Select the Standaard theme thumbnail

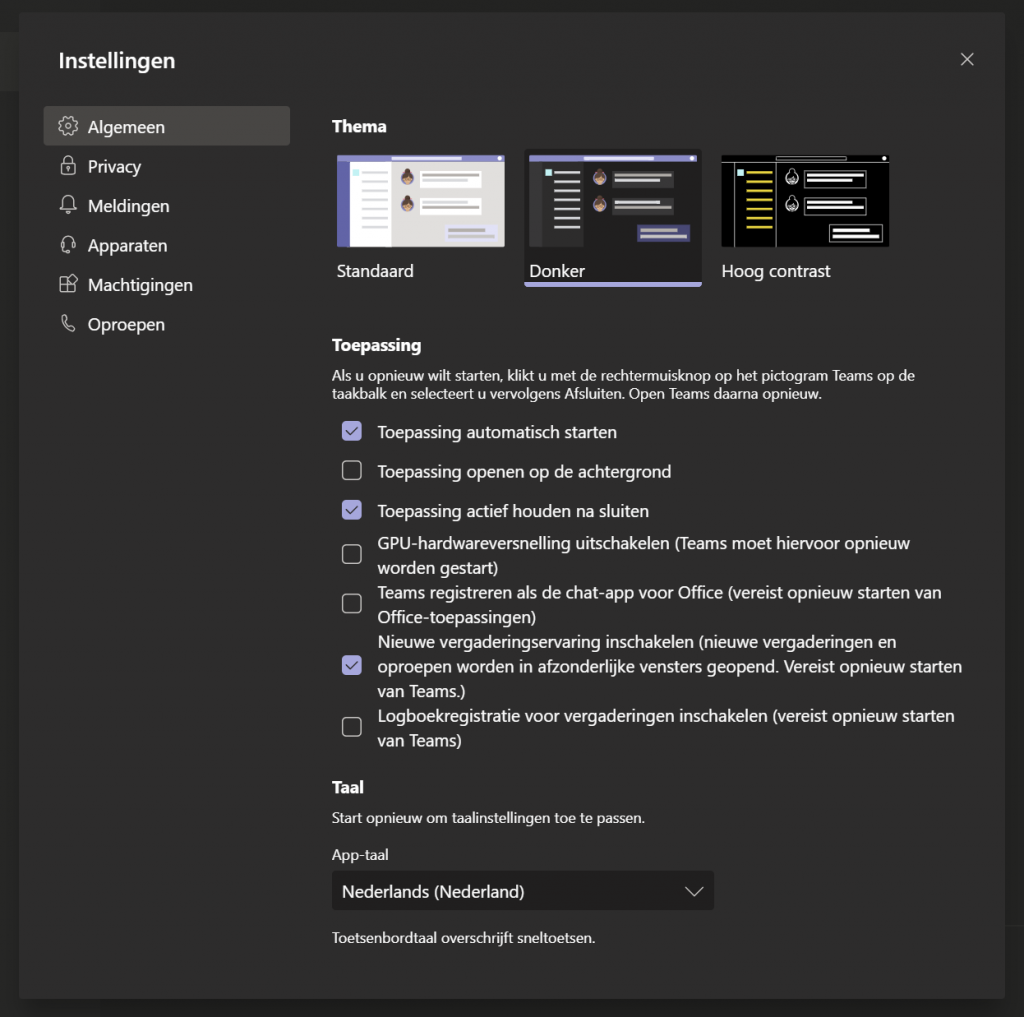click(421, 201)
